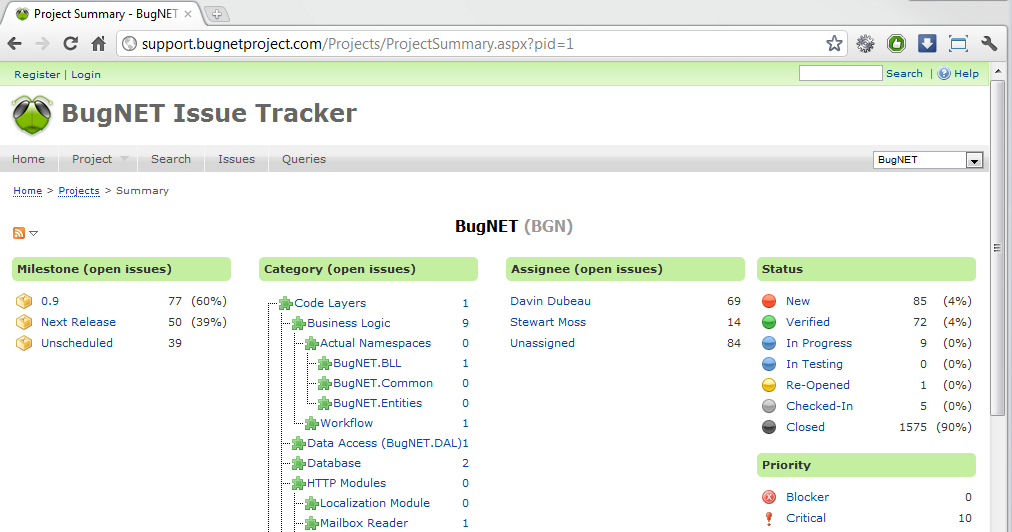Open the Database category
1012x532 pixels.
pos(334,463)
